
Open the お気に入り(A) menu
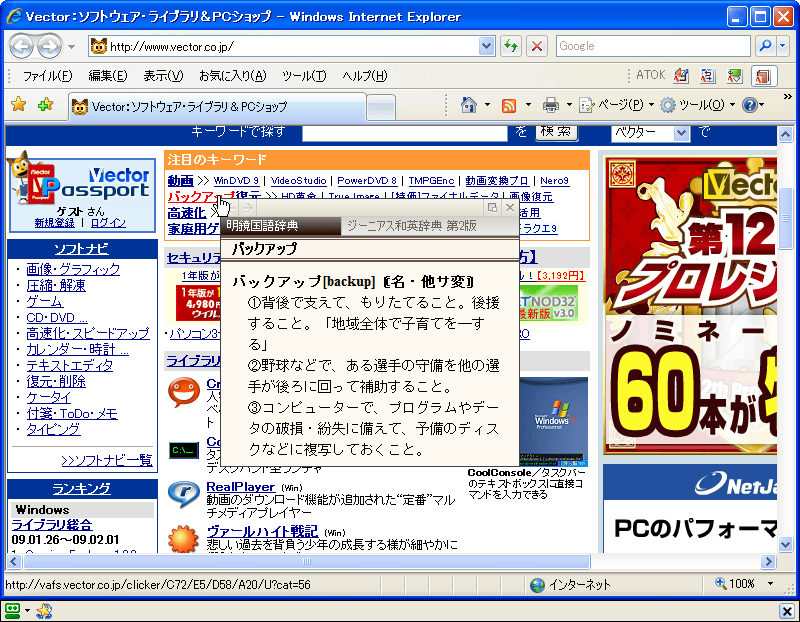coord(233,76)
